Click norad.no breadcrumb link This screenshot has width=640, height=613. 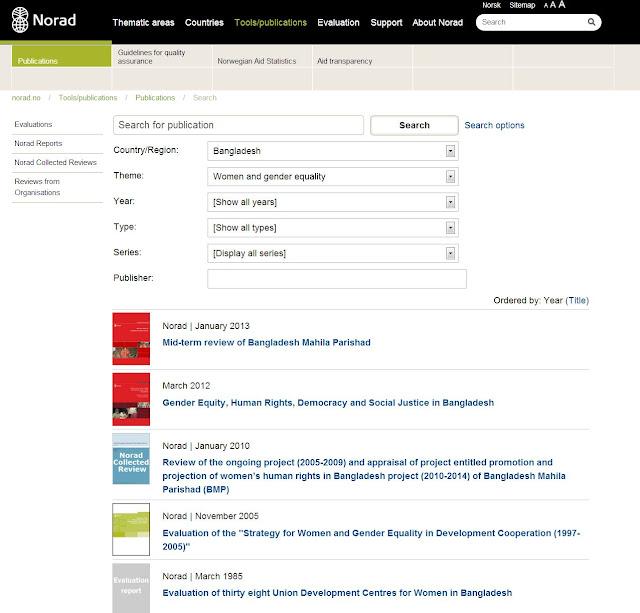(x=26, y=98)
